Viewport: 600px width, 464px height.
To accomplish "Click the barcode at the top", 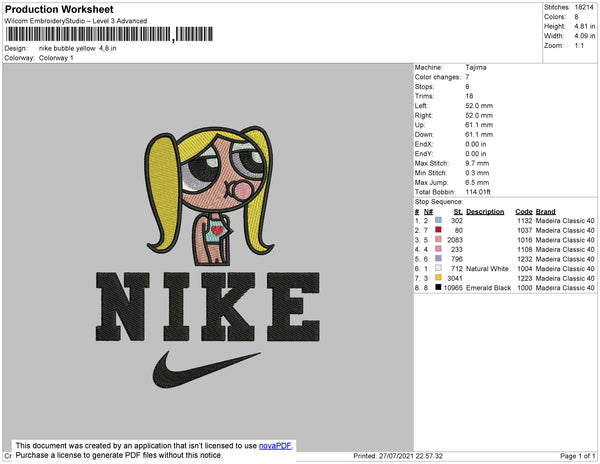I will 109,34.
